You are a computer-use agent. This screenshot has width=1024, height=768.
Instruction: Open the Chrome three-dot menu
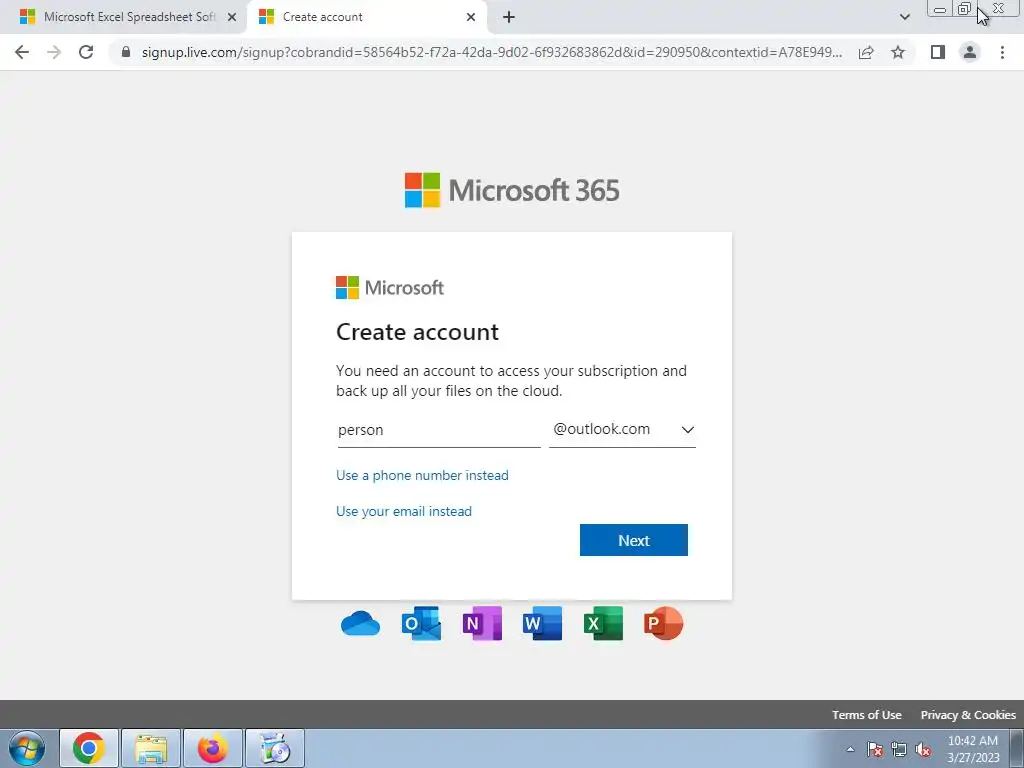1002,52
